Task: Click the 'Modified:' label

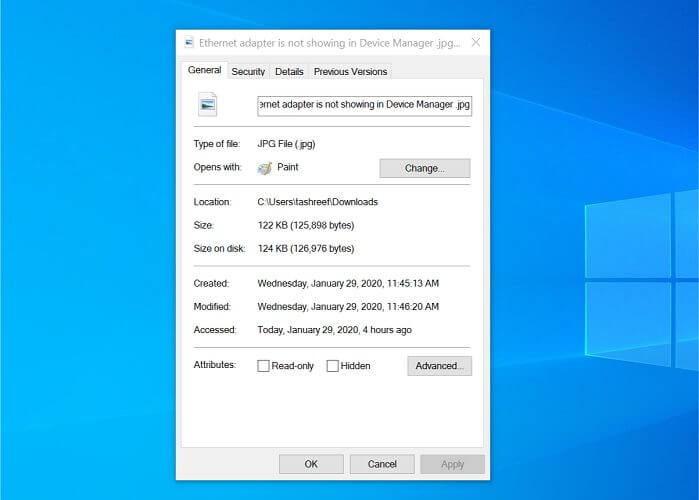Action: coord(212,307)
